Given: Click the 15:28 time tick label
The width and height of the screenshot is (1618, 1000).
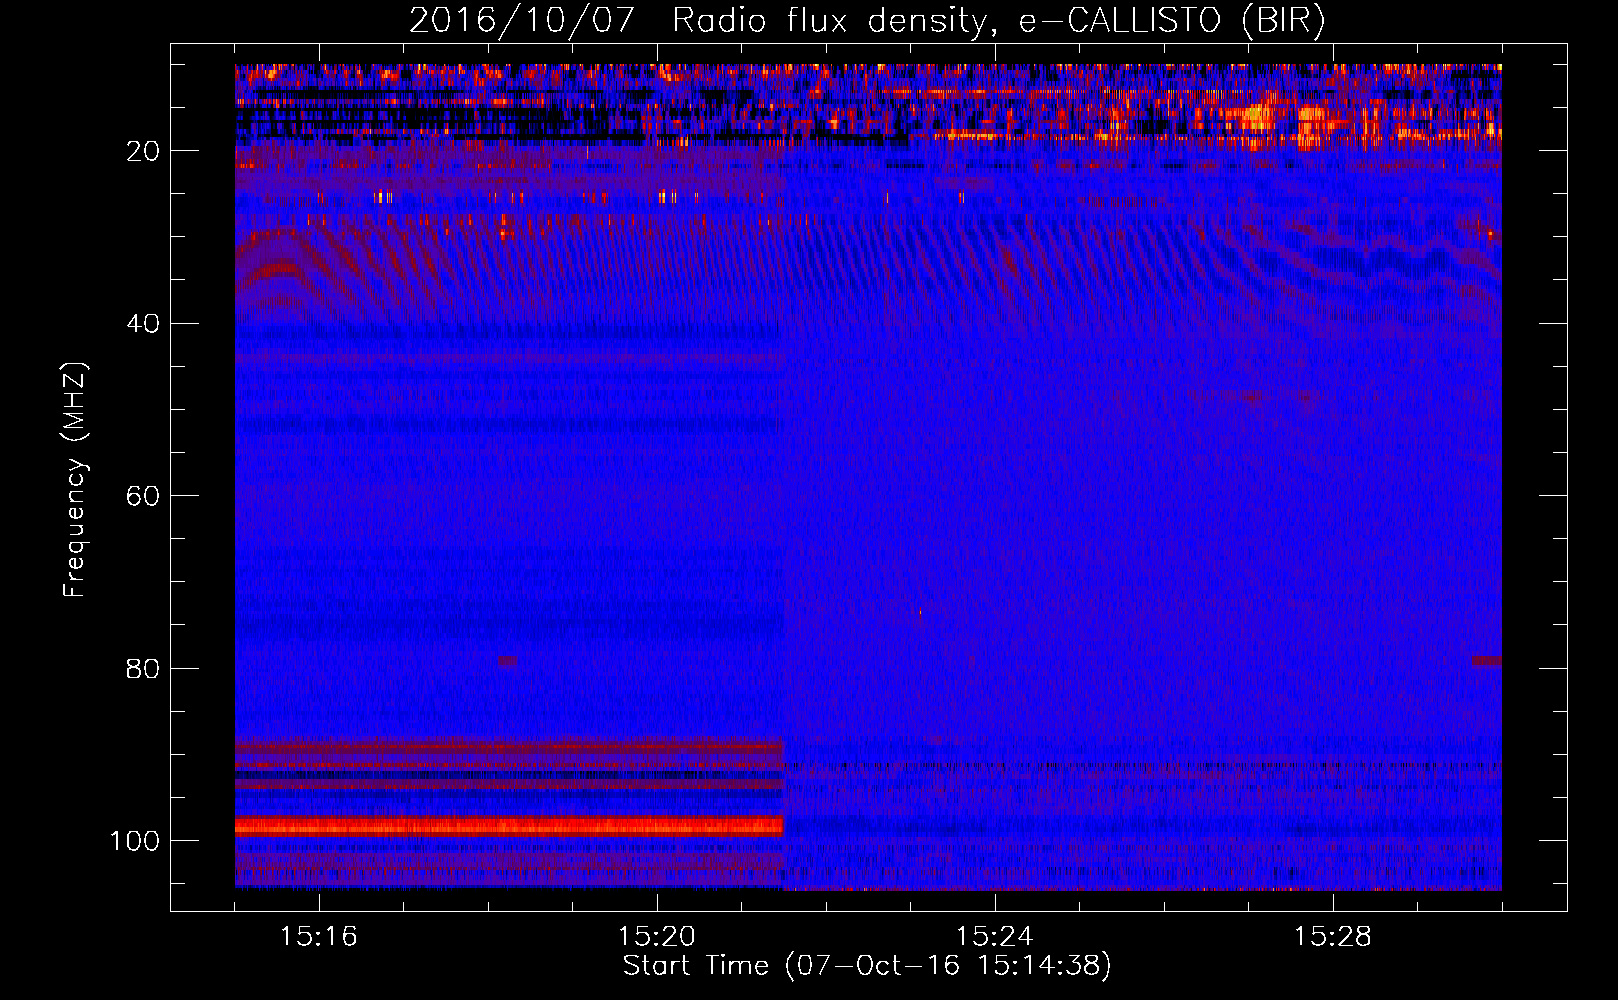Looking at the screenshot, I should tap(1333, 937).
